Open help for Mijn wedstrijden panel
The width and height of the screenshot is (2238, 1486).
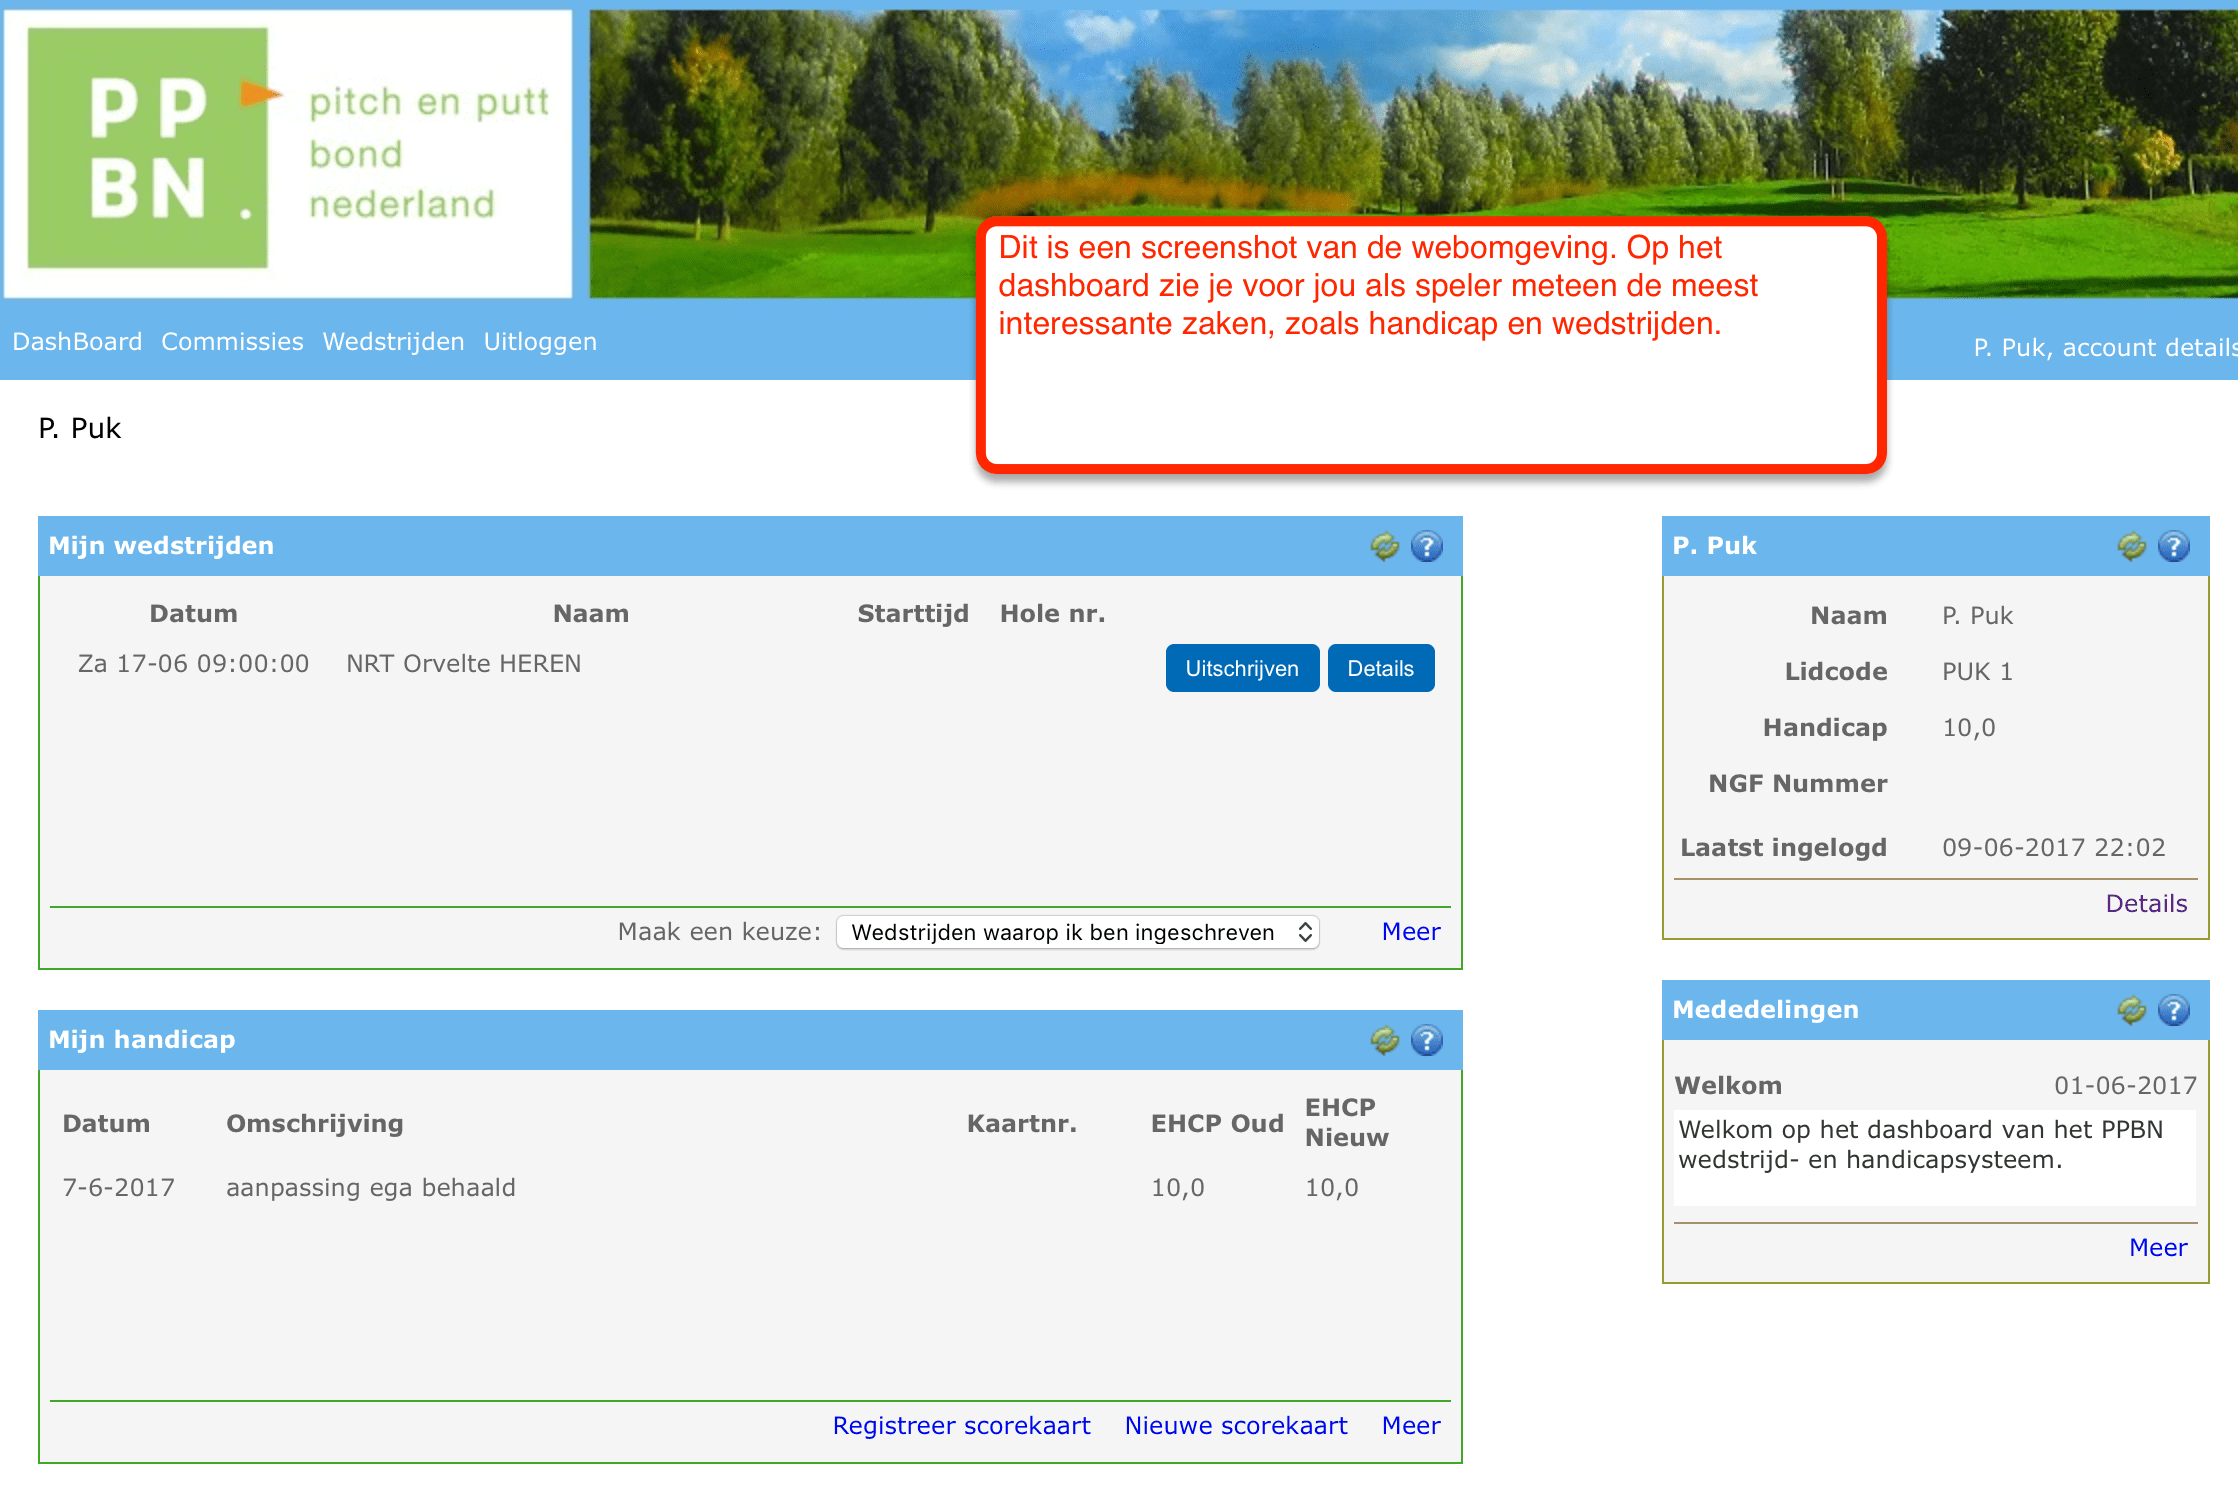[x=1427, y=546]
